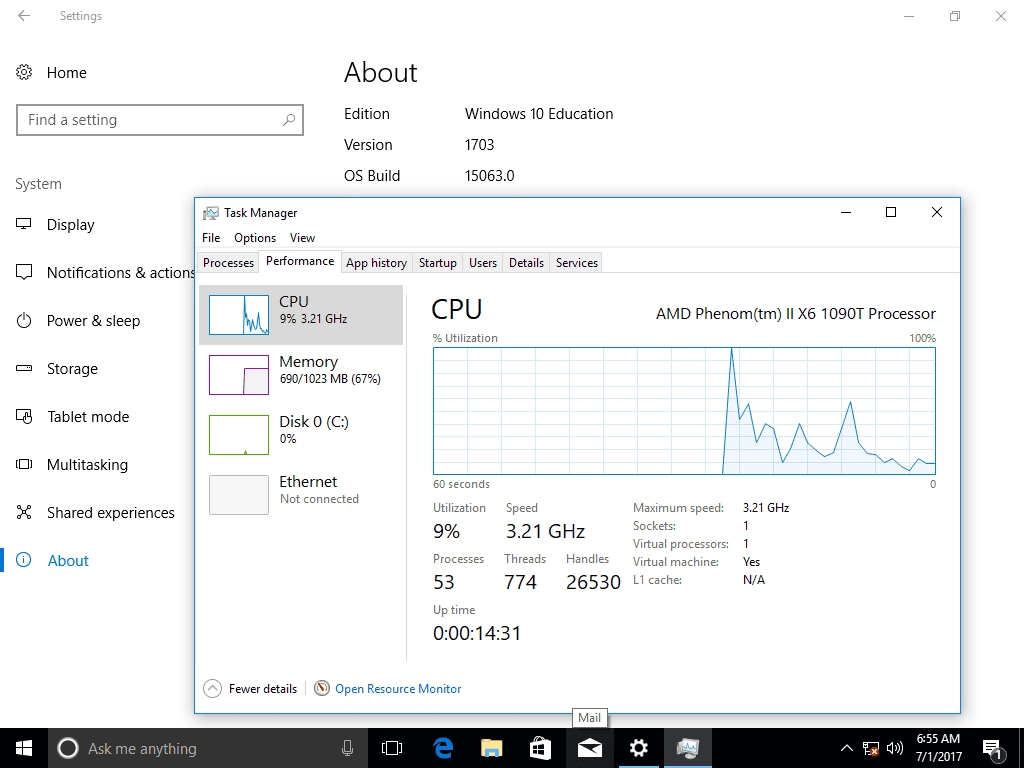The height and width of the screenshot is (768, 1024).
Task: Show hidden tray icons chevron
Action: pos(846,748)
